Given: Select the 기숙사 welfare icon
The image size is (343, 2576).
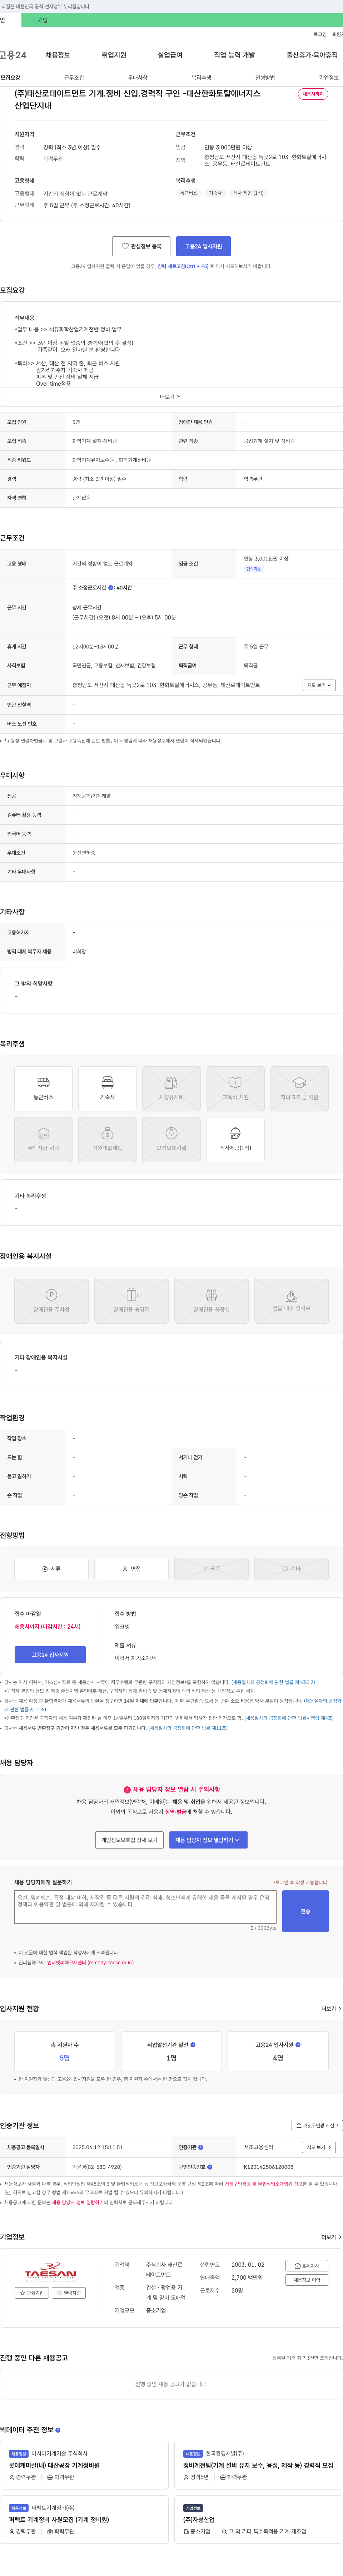Looking at the screenshot, I should click(107, 1089).
